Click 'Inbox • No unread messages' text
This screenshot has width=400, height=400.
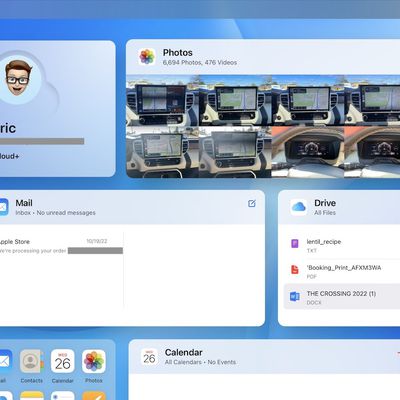click(55, 213)
